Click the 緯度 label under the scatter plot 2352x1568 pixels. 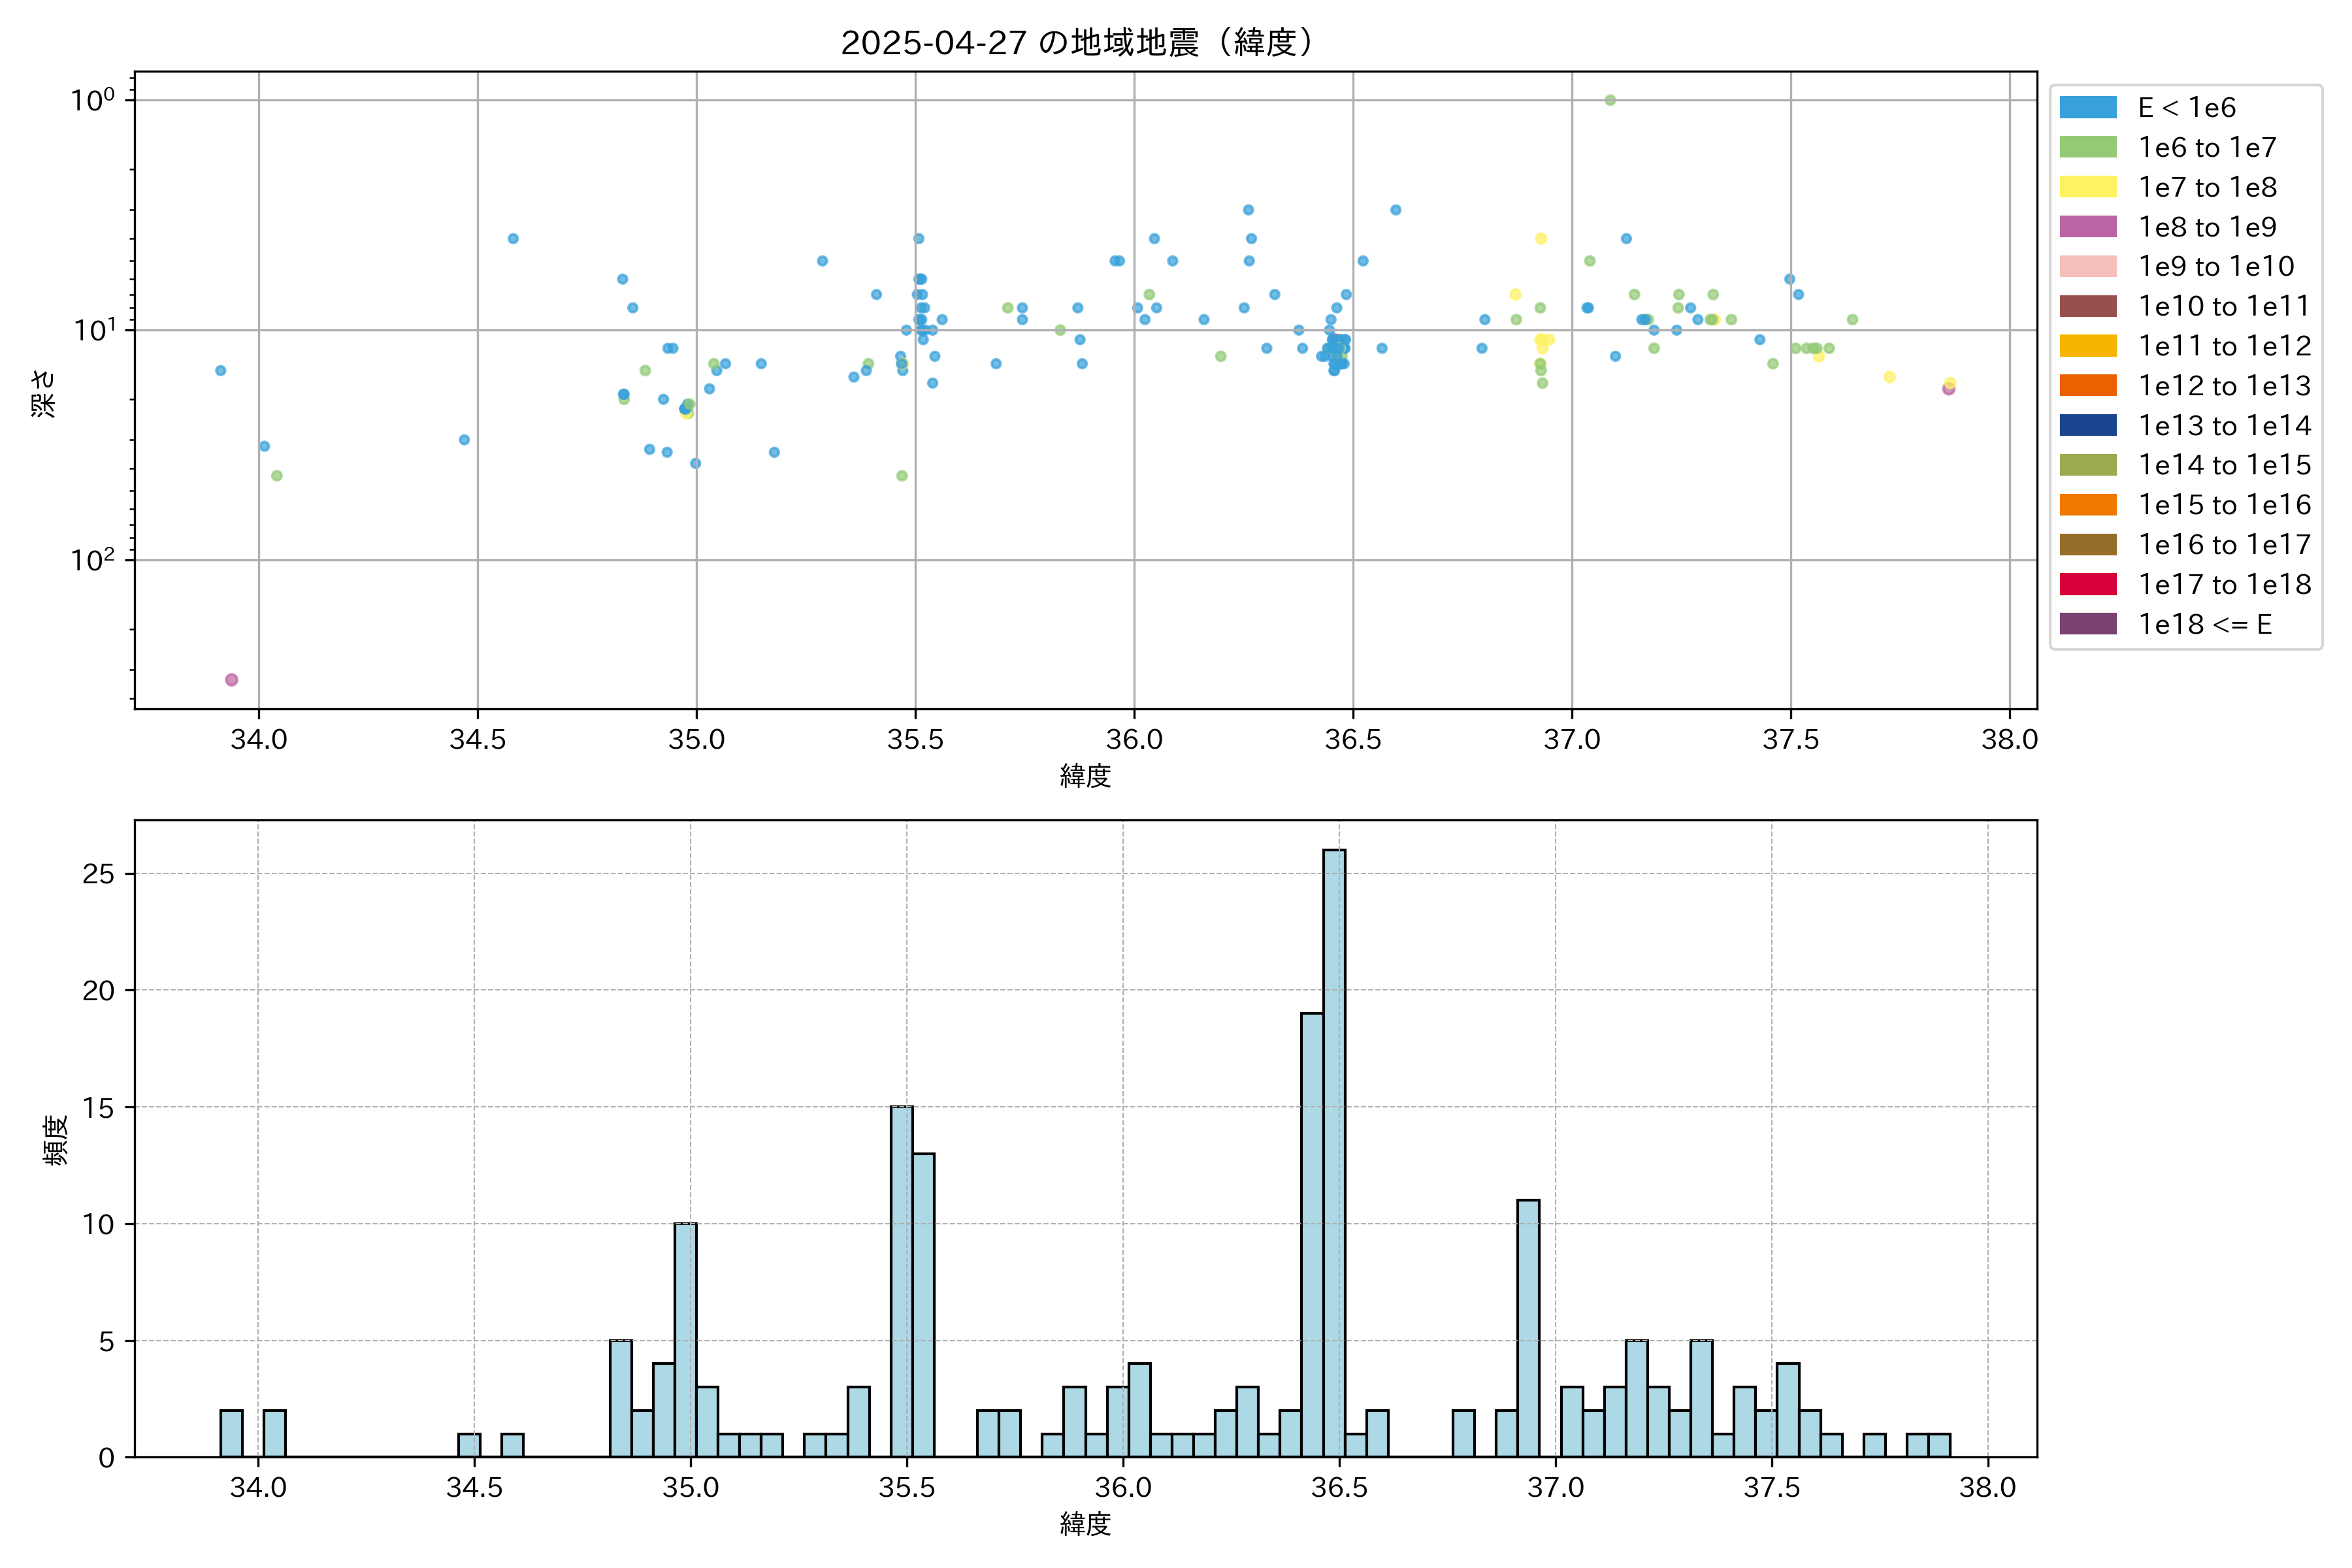click(x=1085, y=775)
